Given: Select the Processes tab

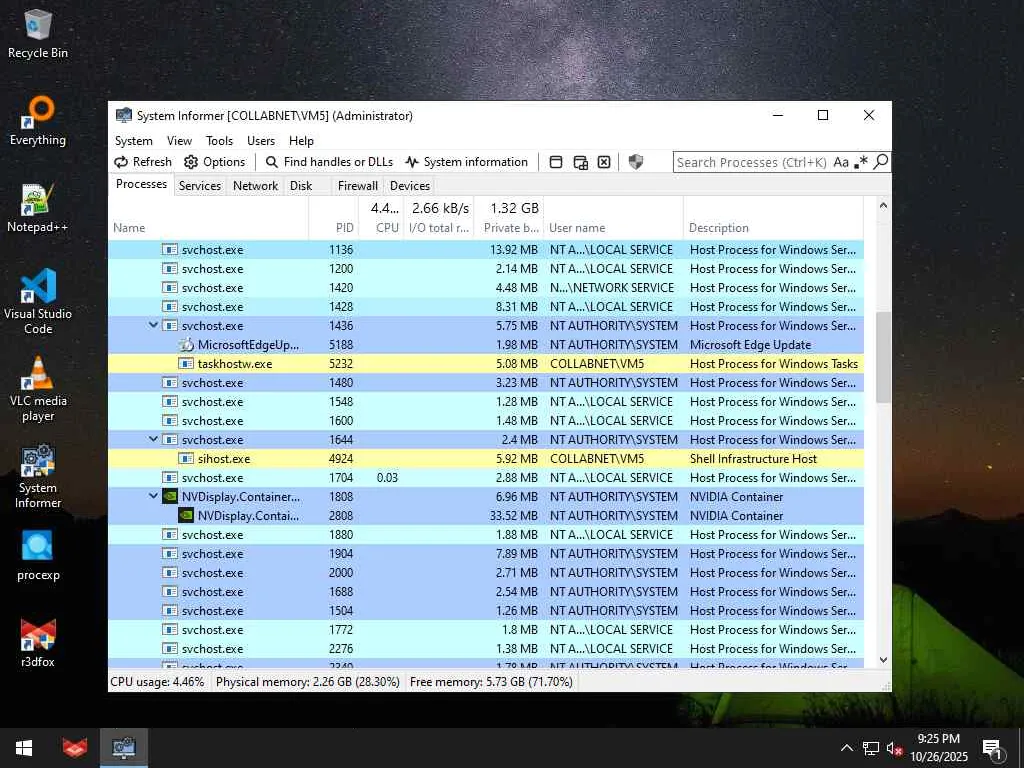Looking at the screenshot, I should 141,185.
